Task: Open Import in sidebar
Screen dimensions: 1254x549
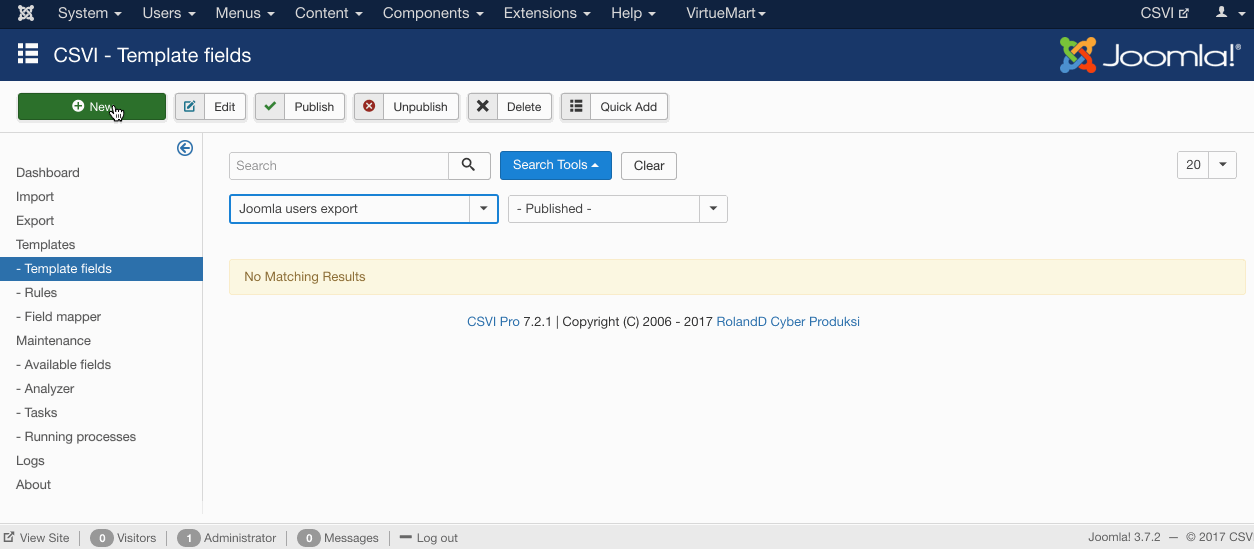Action: tap(35, 197)
